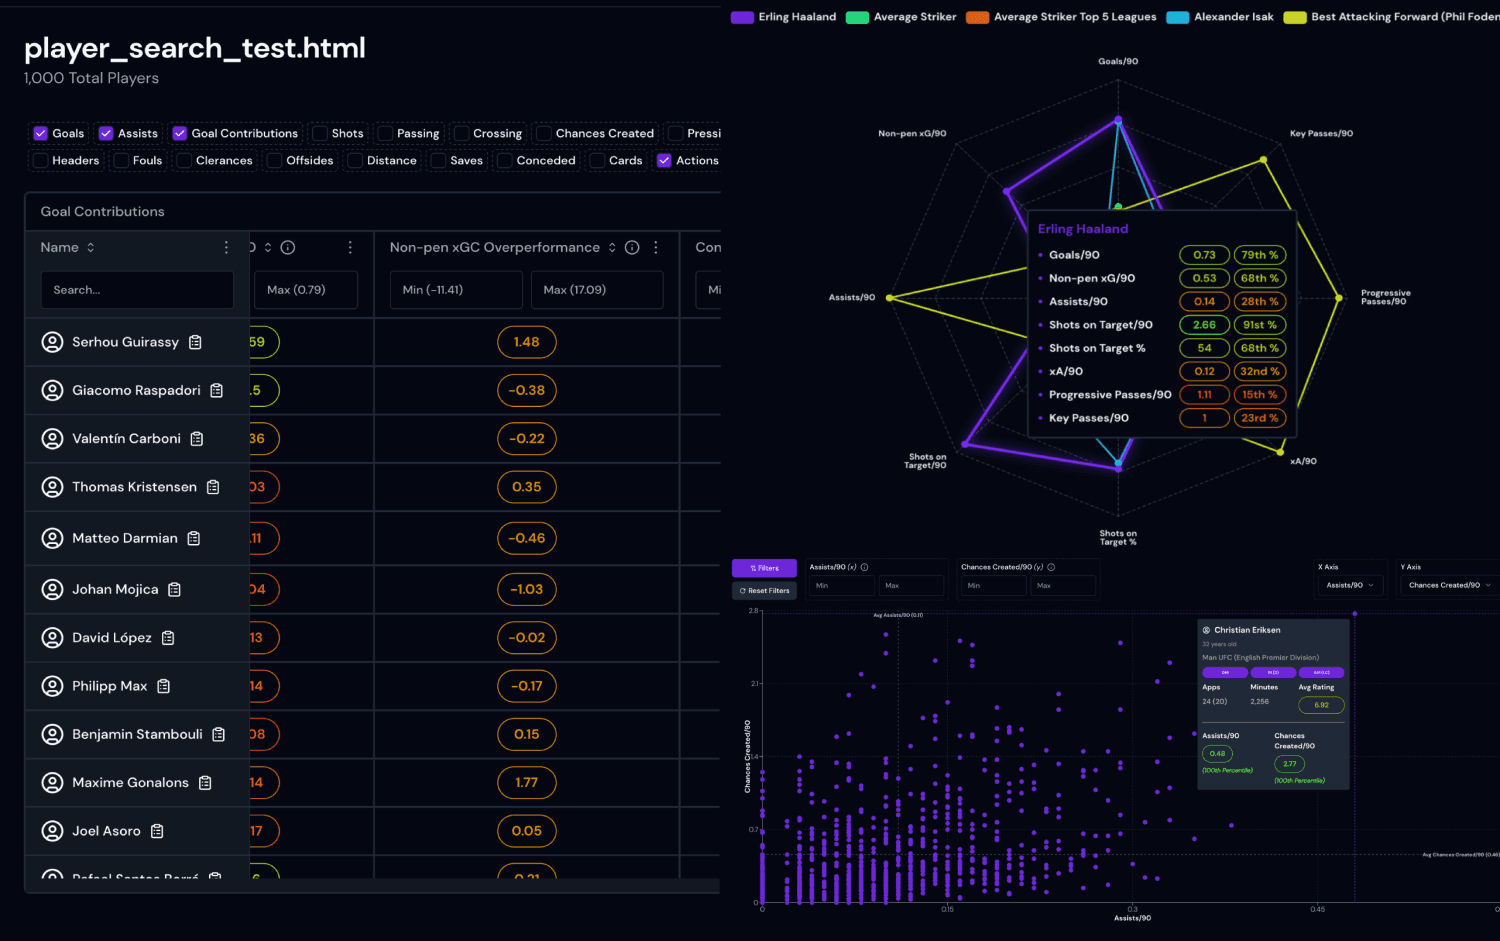Open clipboard report for Valentín Carboni

197,439
